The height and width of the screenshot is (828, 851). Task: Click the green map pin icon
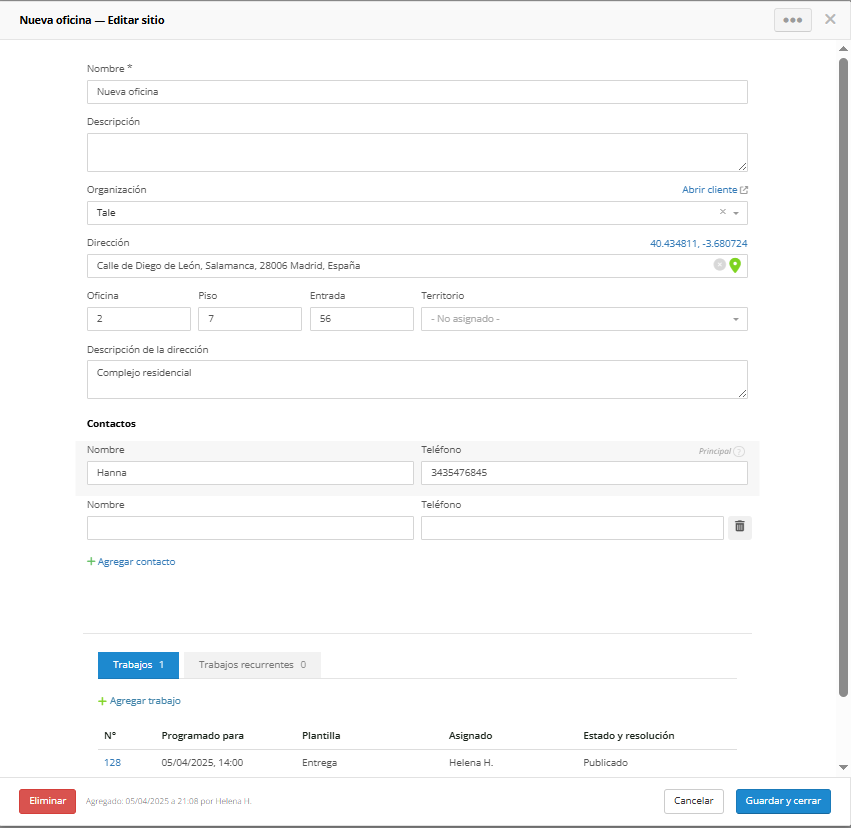(735, 265)
